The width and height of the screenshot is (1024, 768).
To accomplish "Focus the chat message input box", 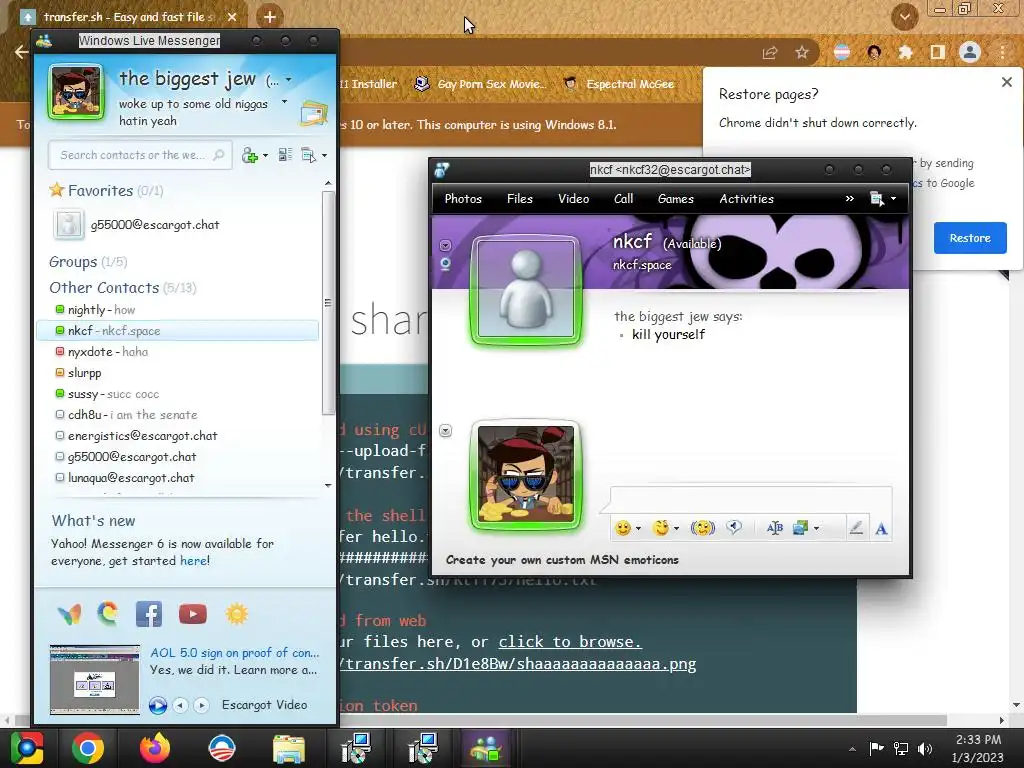I will point(751,500).
